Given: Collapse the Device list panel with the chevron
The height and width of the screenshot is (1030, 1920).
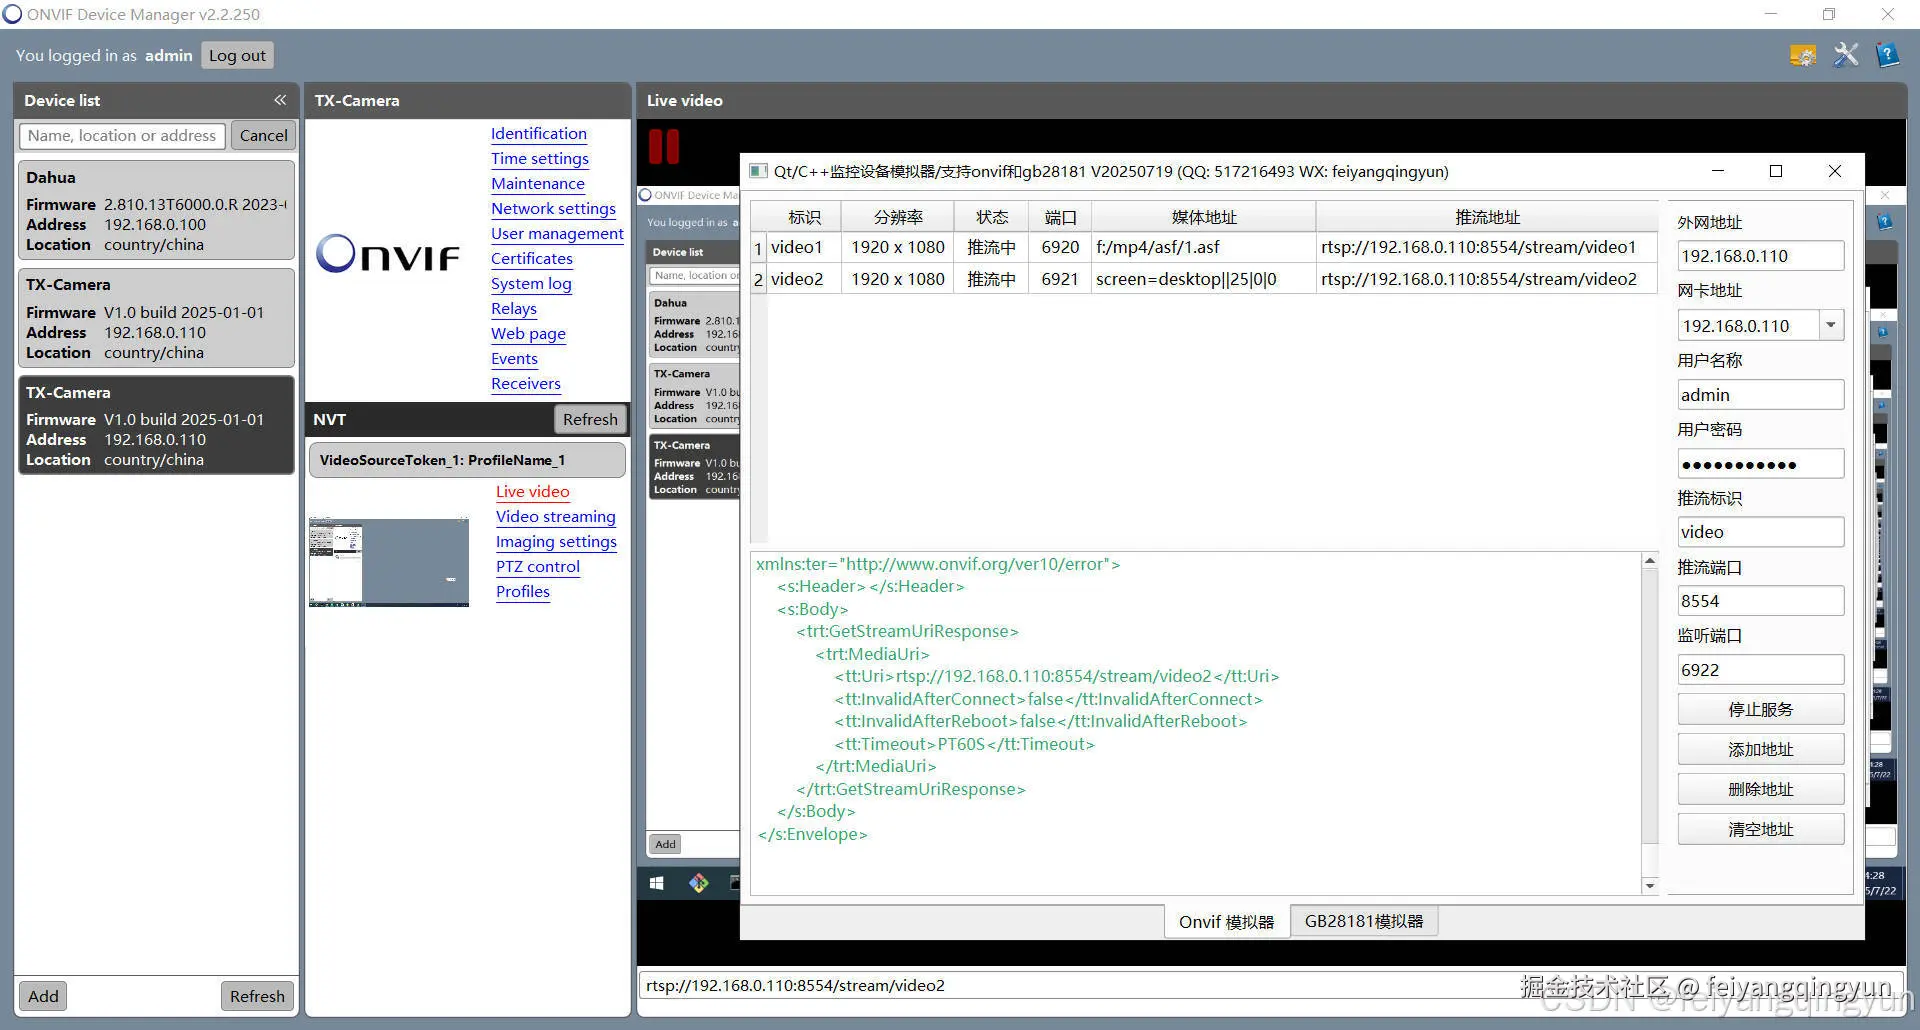Looking at the screenshot, I should 280,100.
